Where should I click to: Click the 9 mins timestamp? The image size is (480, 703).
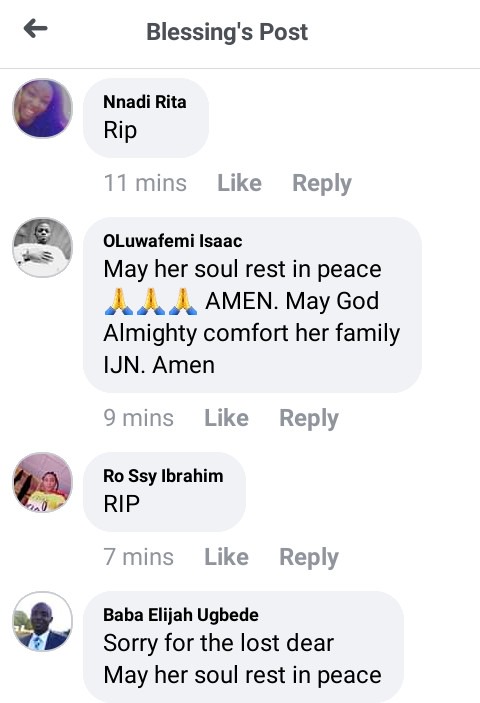tap(138, 418)
